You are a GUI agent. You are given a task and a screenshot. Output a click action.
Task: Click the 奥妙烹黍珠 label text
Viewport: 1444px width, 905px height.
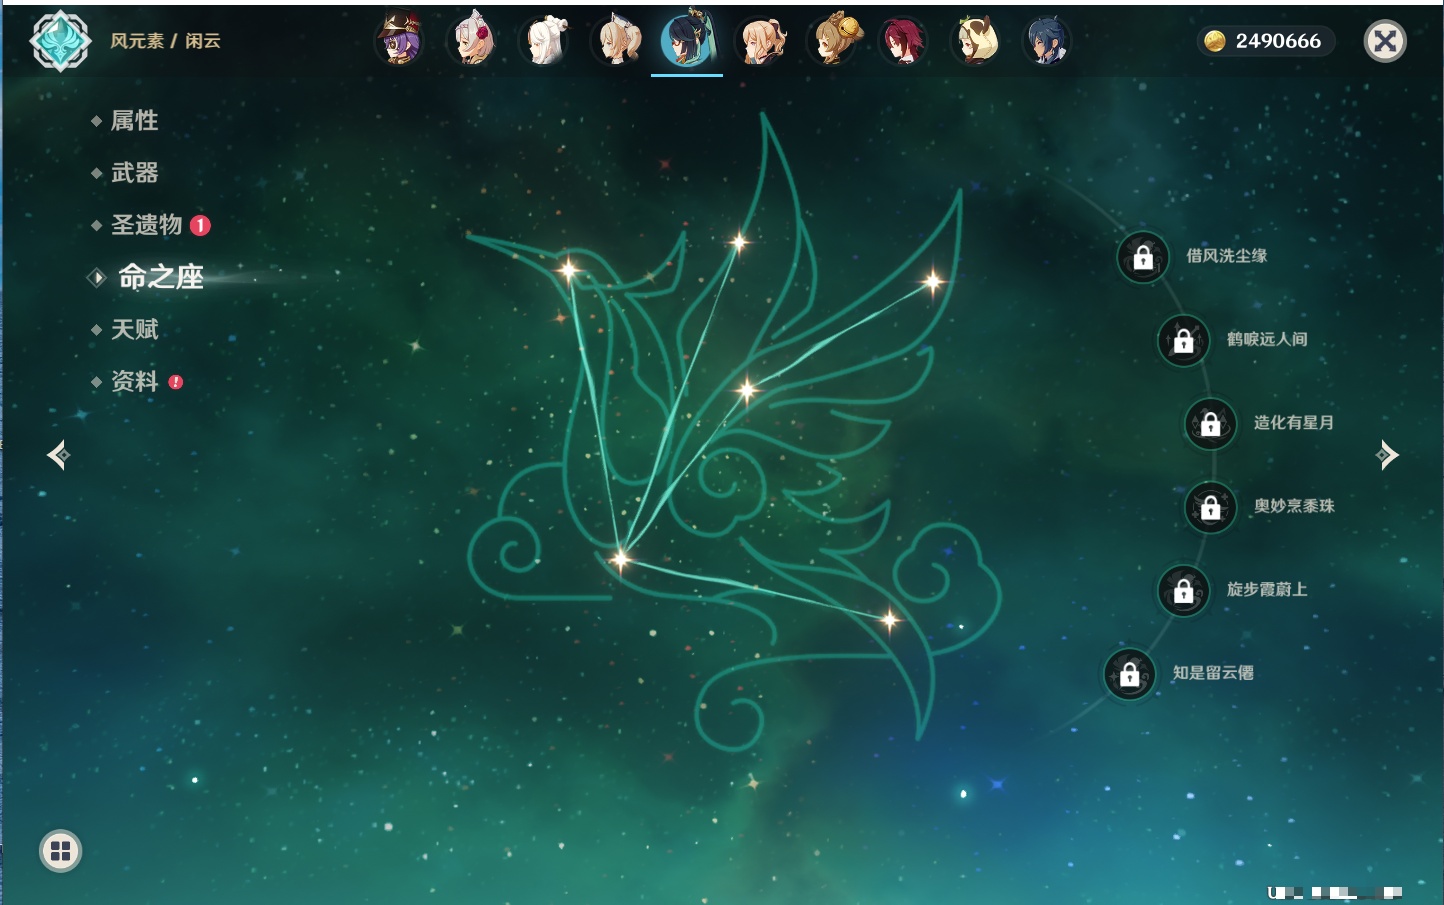tap(1294, 506)
